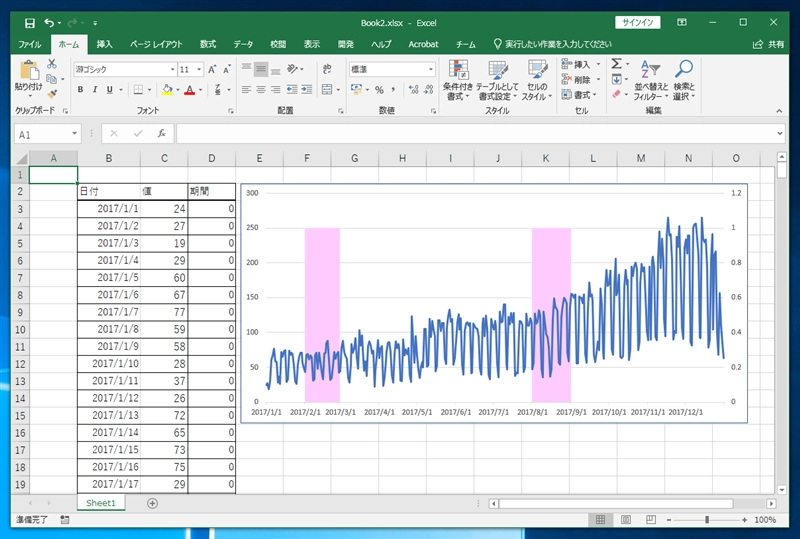Click the red font color swatch
The image size is (800, 539).
190,90
